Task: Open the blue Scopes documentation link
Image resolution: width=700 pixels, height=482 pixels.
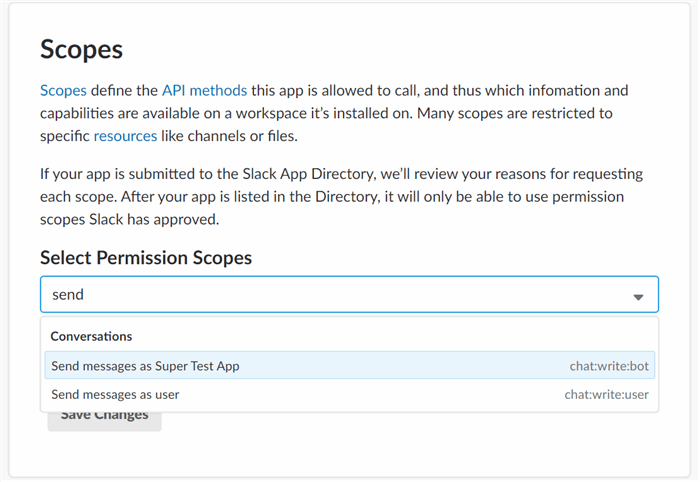Action: (x=63, y=91)
